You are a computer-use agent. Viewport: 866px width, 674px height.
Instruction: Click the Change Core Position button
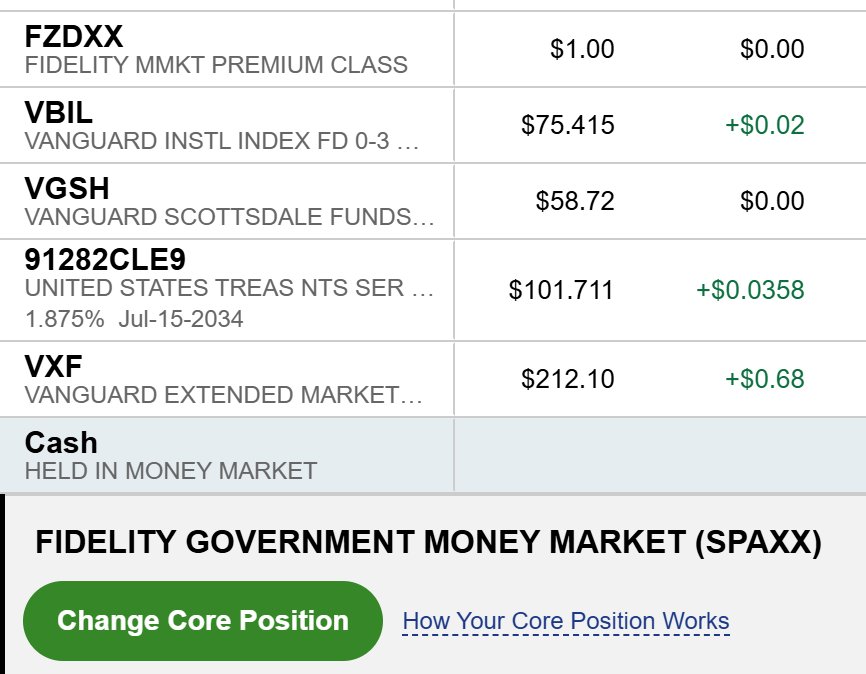(x=203, y=621)
